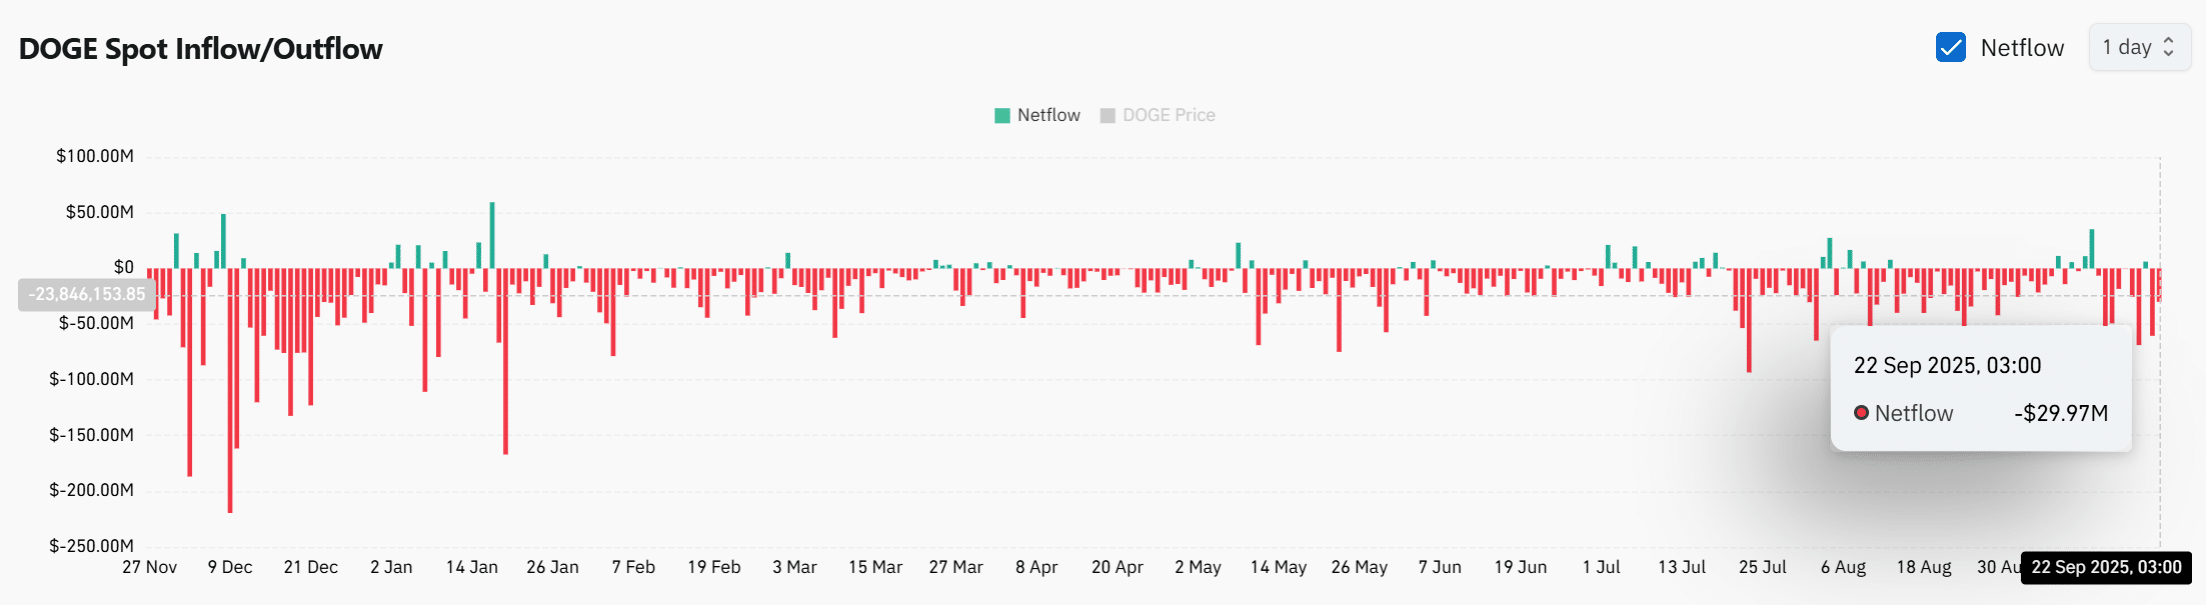Screen dimensions: 2206x605
Task: Click the -23,846,153.85 crosshair value label
Action: point(87,294)
